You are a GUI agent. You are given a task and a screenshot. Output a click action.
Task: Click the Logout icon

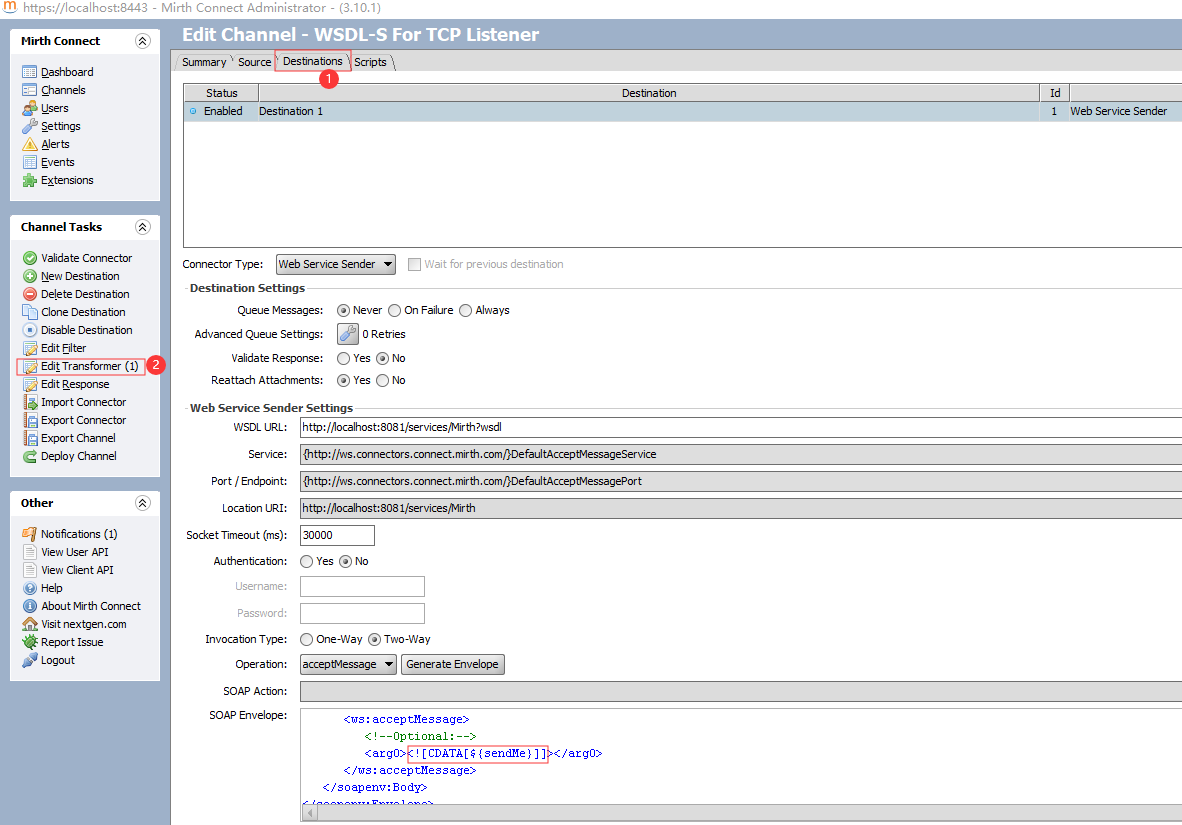point(29,661)
